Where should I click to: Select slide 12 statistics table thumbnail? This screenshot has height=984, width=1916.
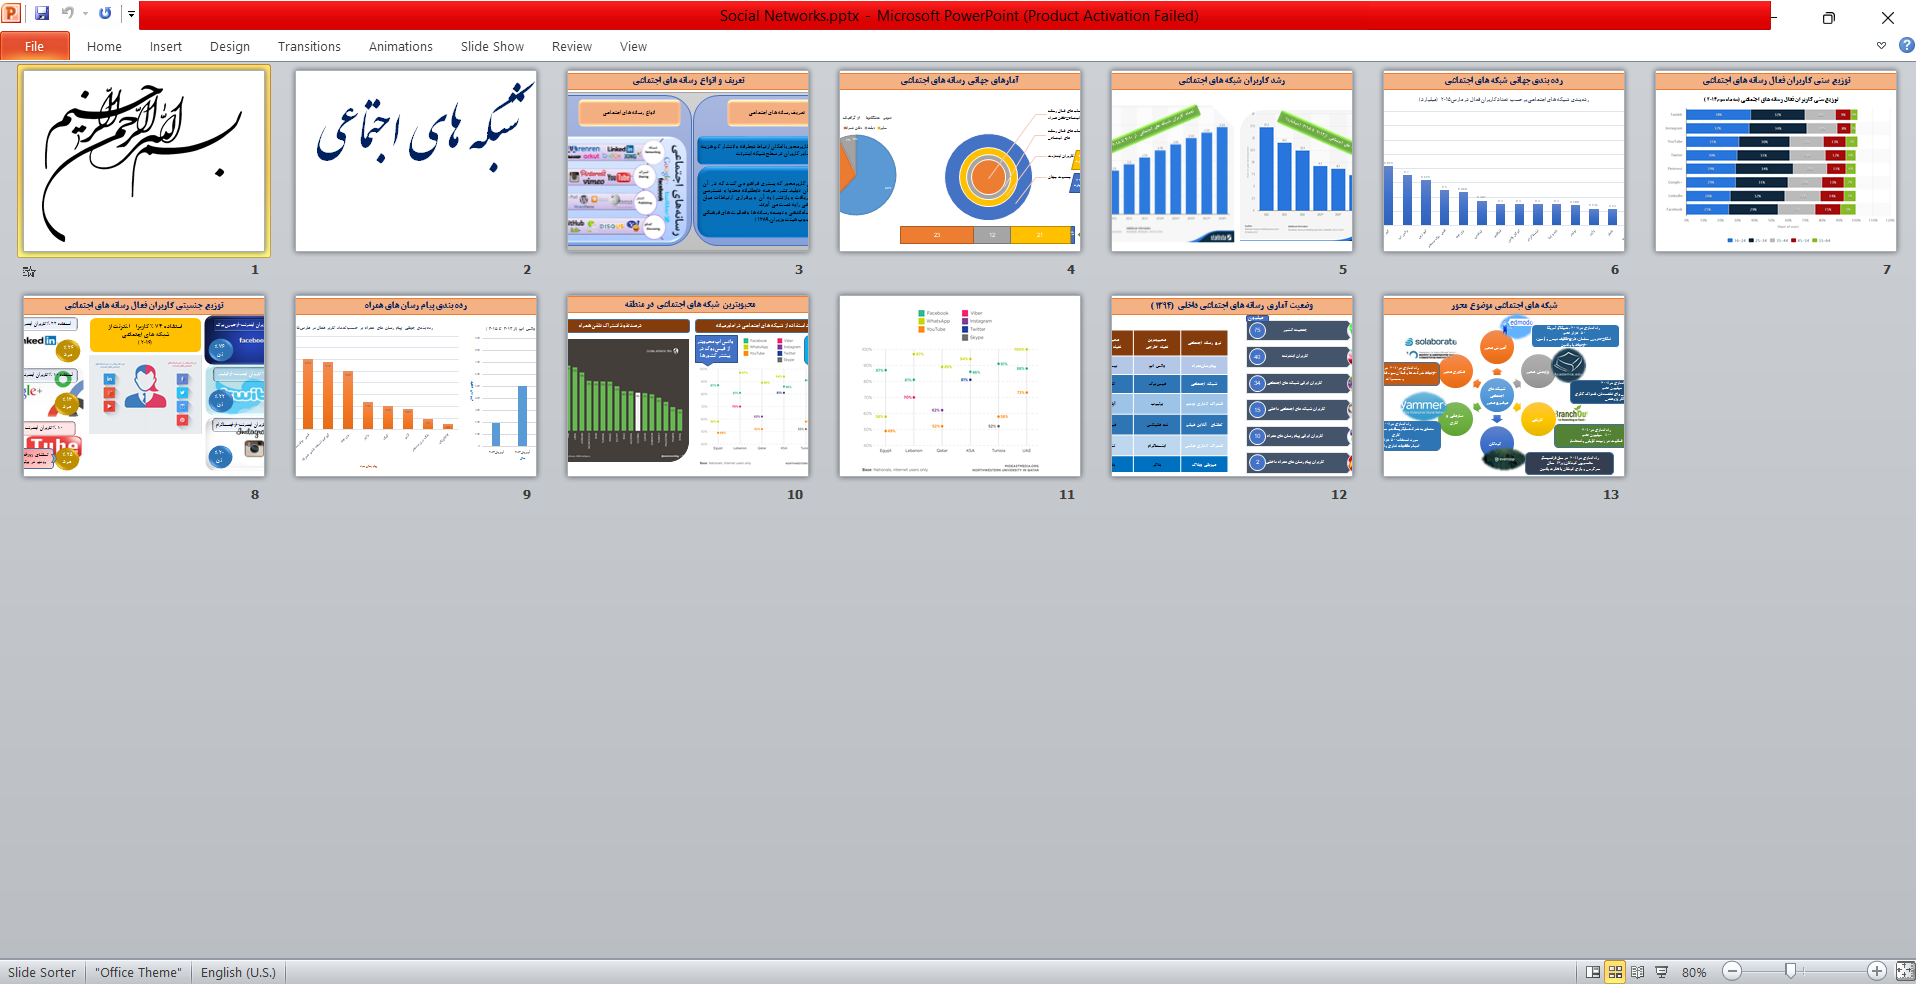pyautogui.click(x=1232, y=386)
